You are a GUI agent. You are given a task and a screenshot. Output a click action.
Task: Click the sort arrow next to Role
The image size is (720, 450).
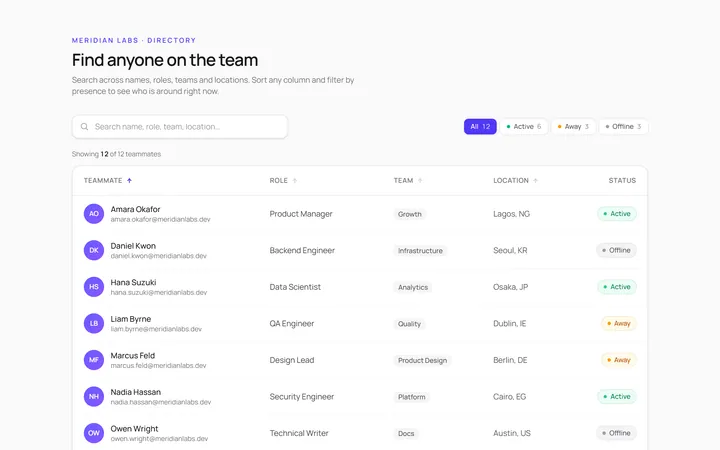(295, 180)
